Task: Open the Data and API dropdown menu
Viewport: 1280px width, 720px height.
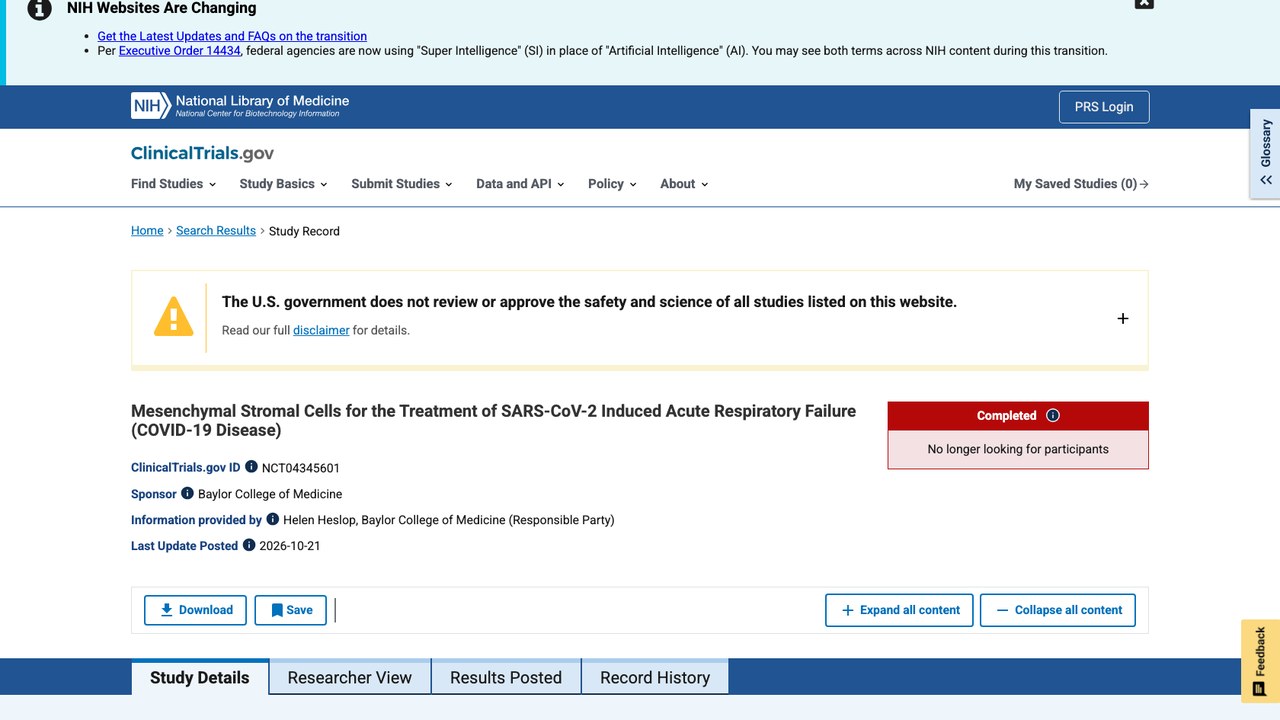Action: click(x=520, y=184)
